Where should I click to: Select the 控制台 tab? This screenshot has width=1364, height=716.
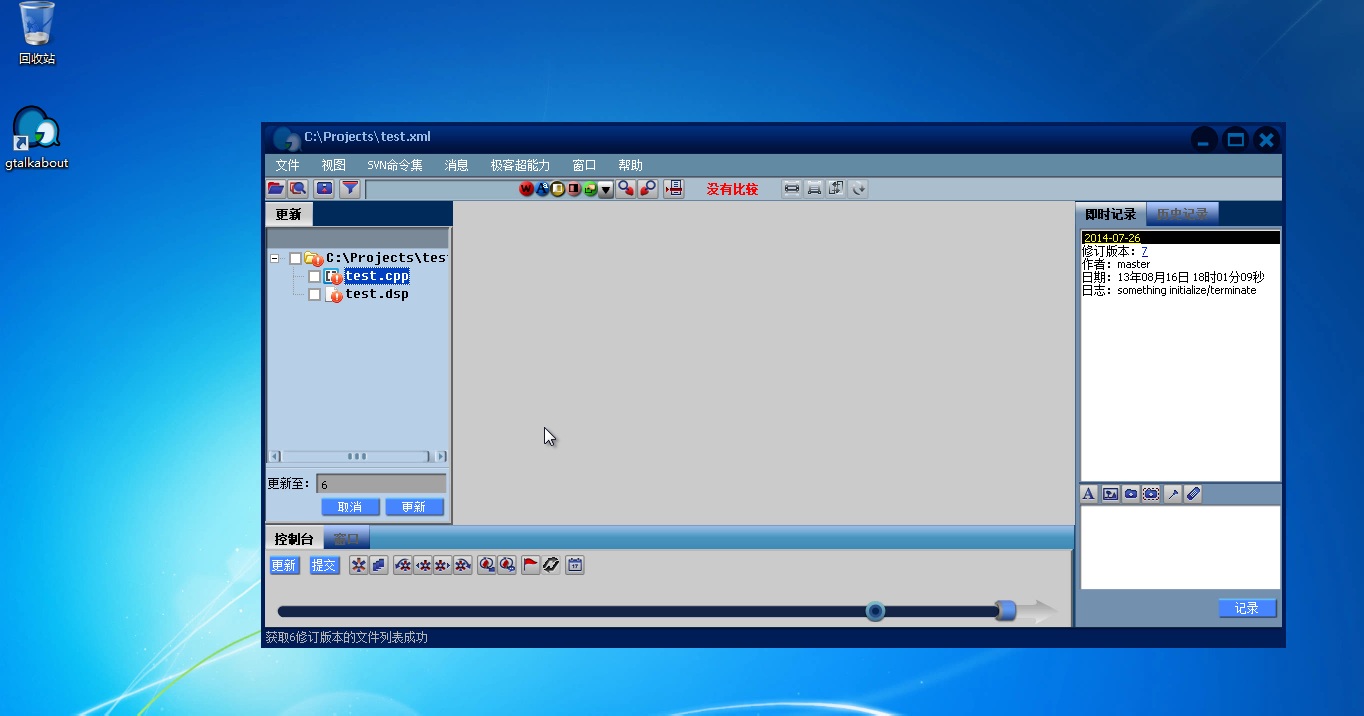[x=294, y=539]
